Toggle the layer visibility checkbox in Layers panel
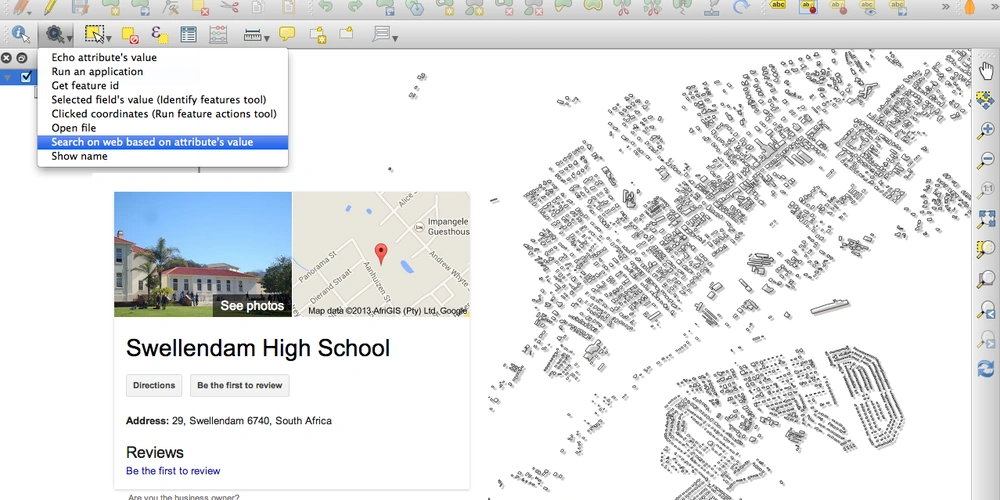 [x=26, y=77]
